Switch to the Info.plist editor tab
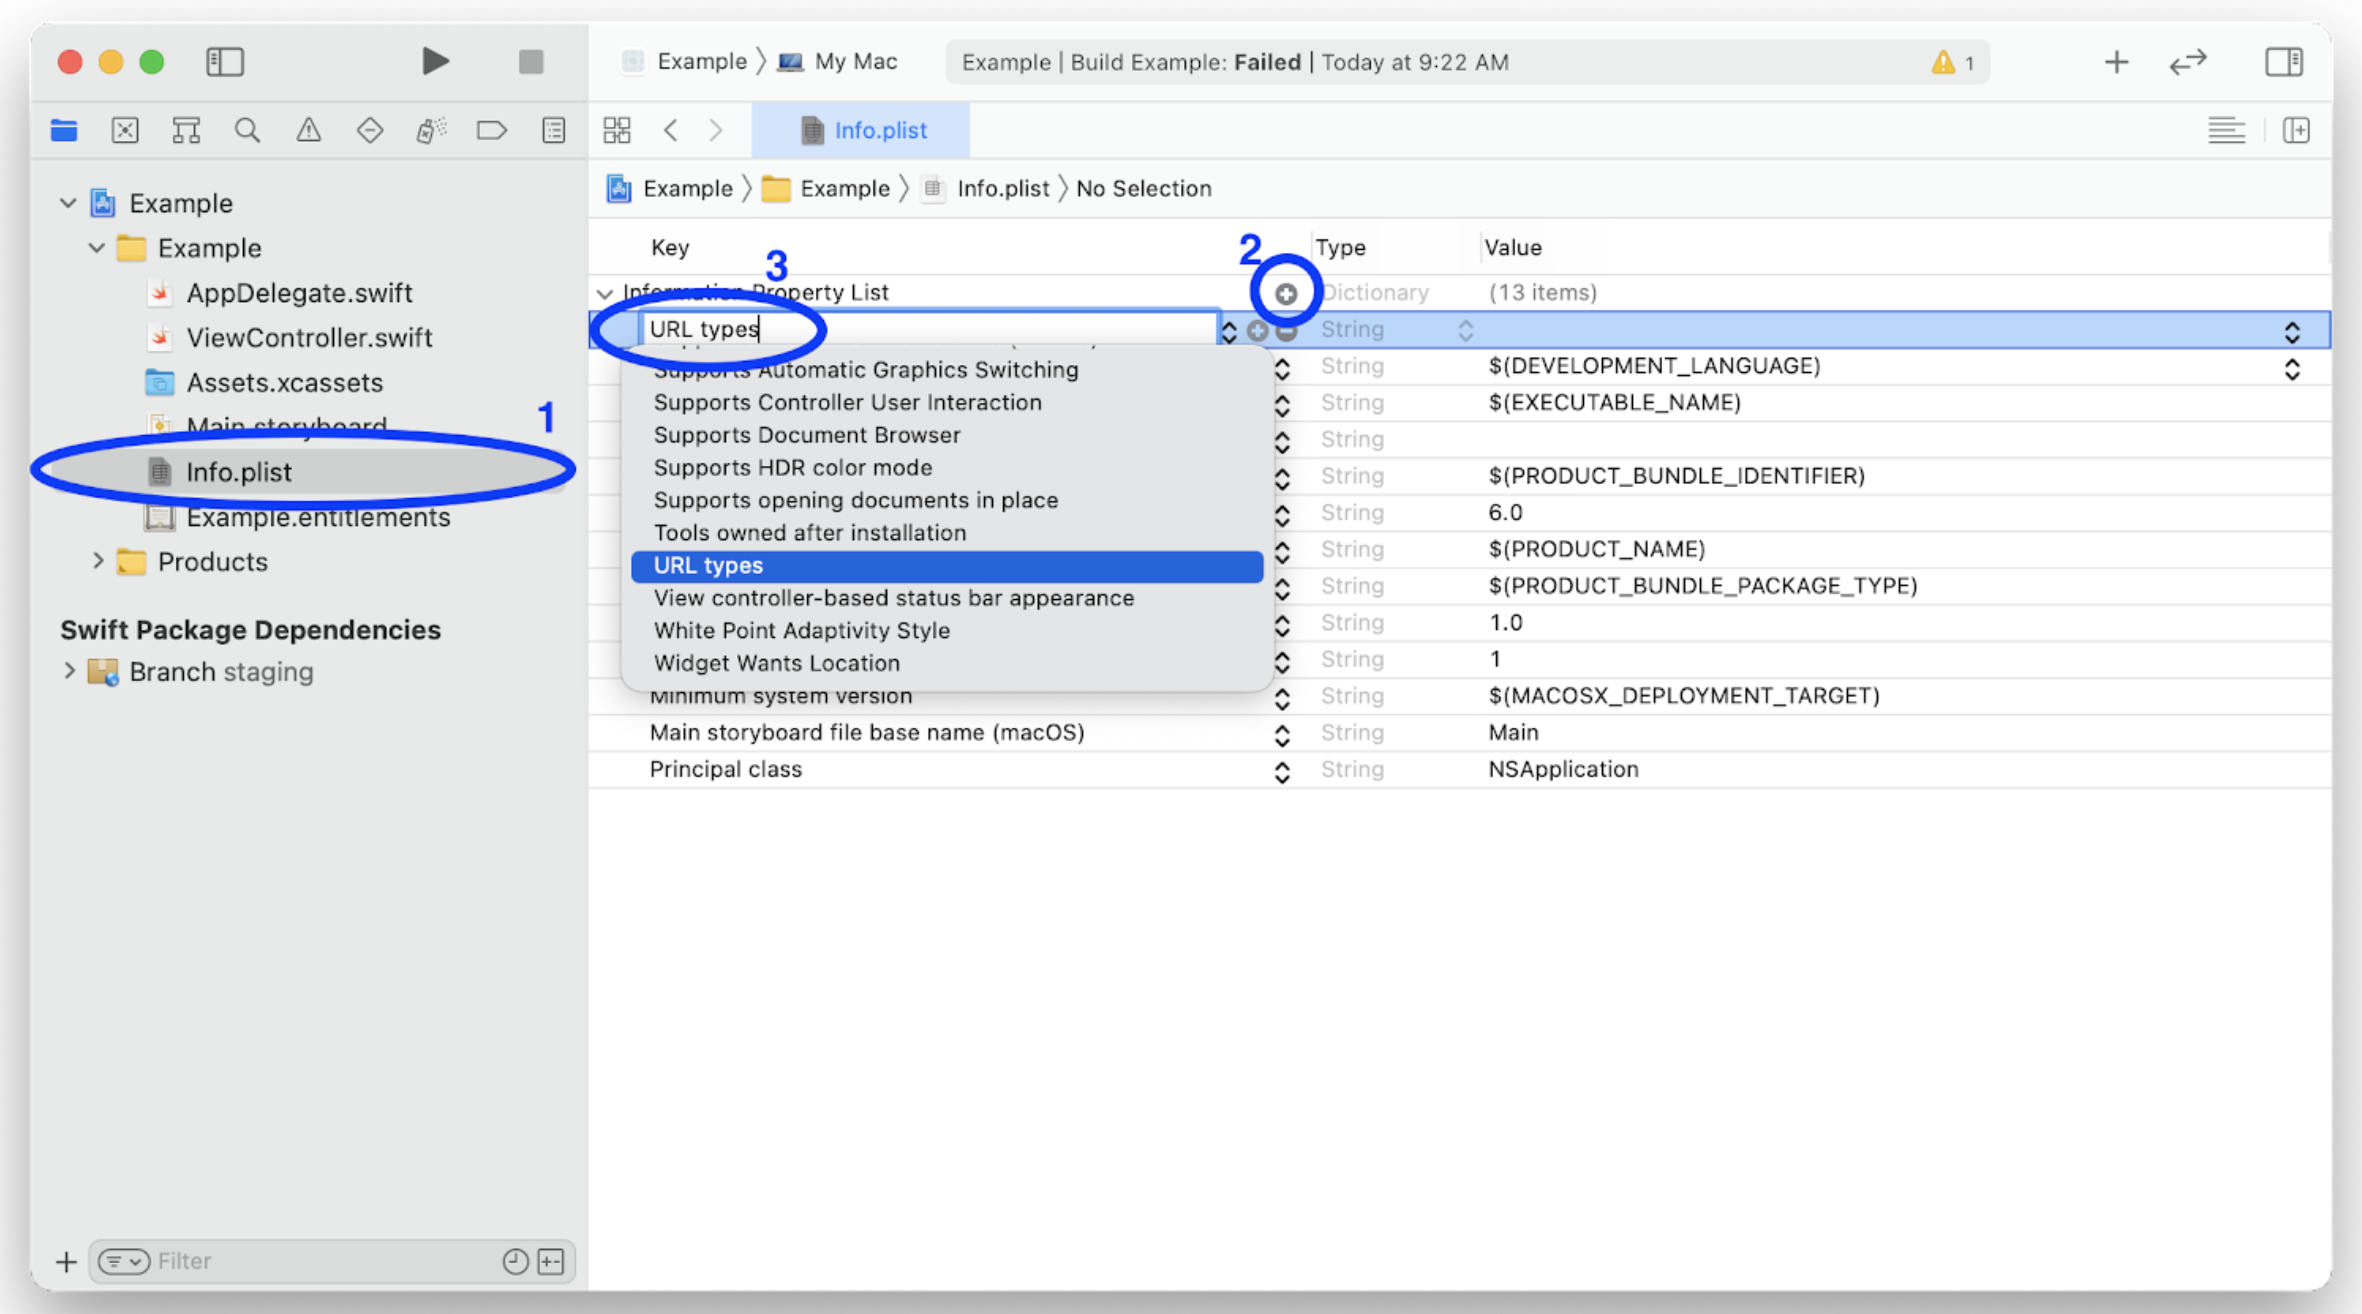Screen dimensions: 2362x1314 pos(861,130)
